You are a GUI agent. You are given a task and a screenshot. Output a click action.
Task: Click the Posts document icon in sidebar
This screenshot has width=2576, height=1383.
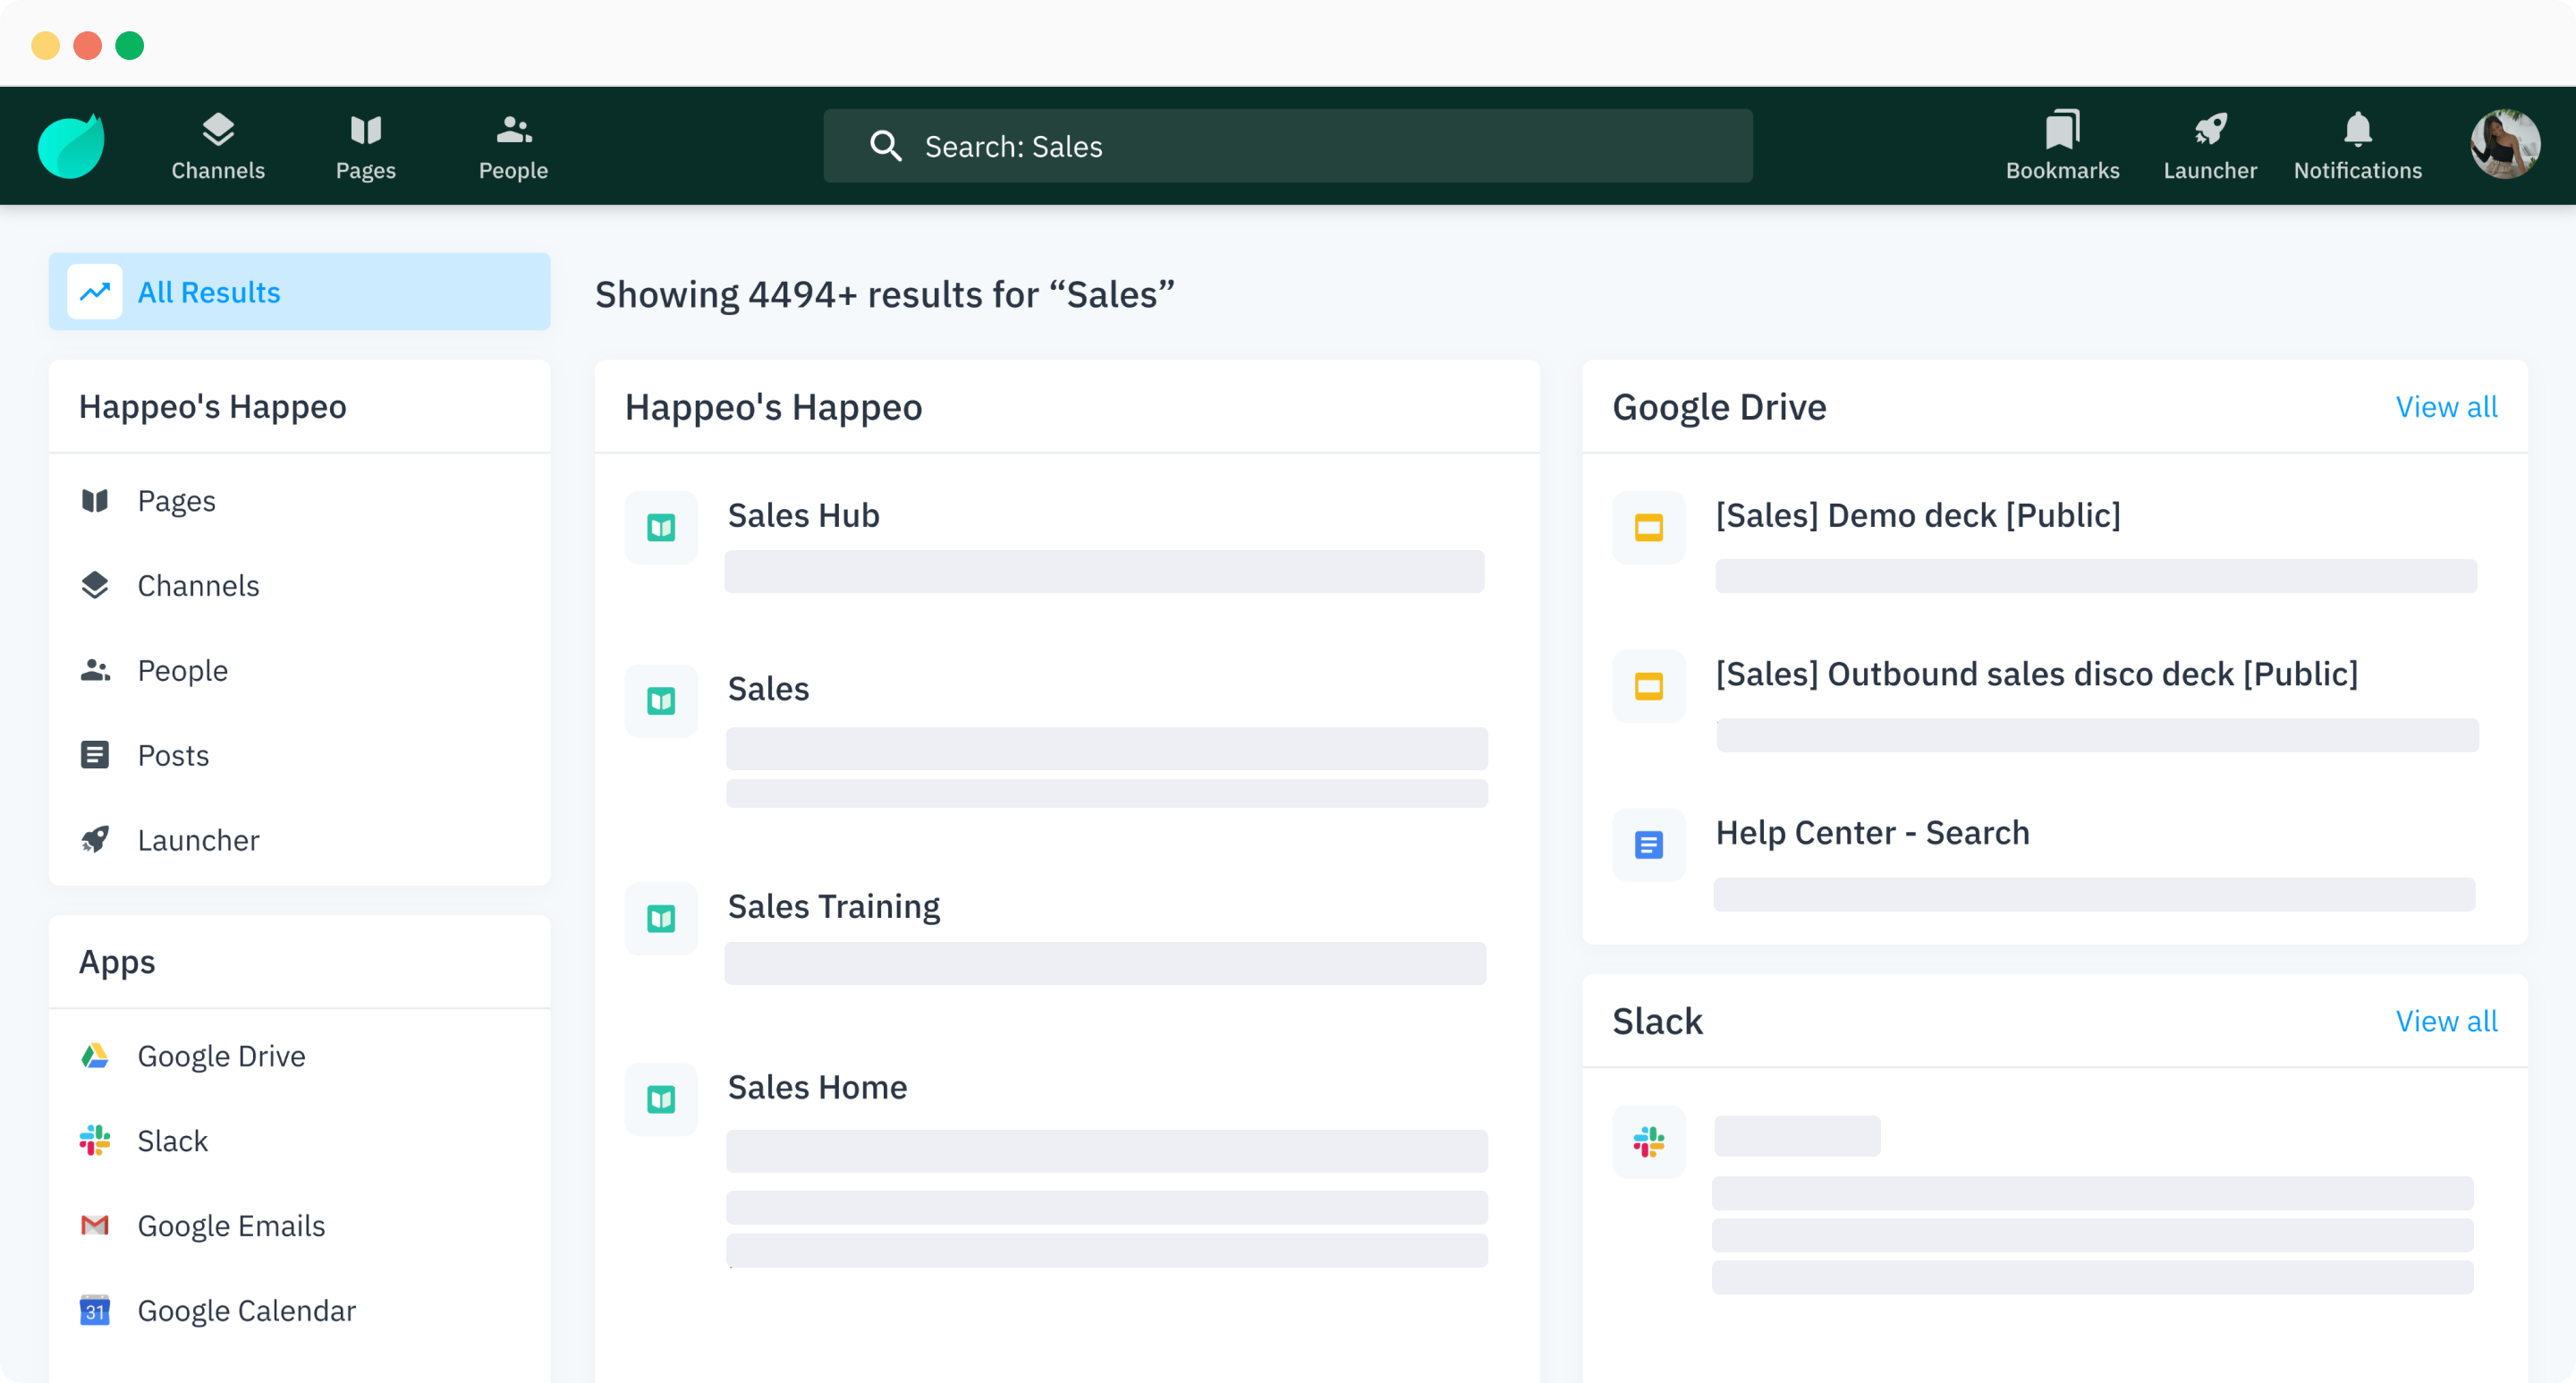[95, 755]
